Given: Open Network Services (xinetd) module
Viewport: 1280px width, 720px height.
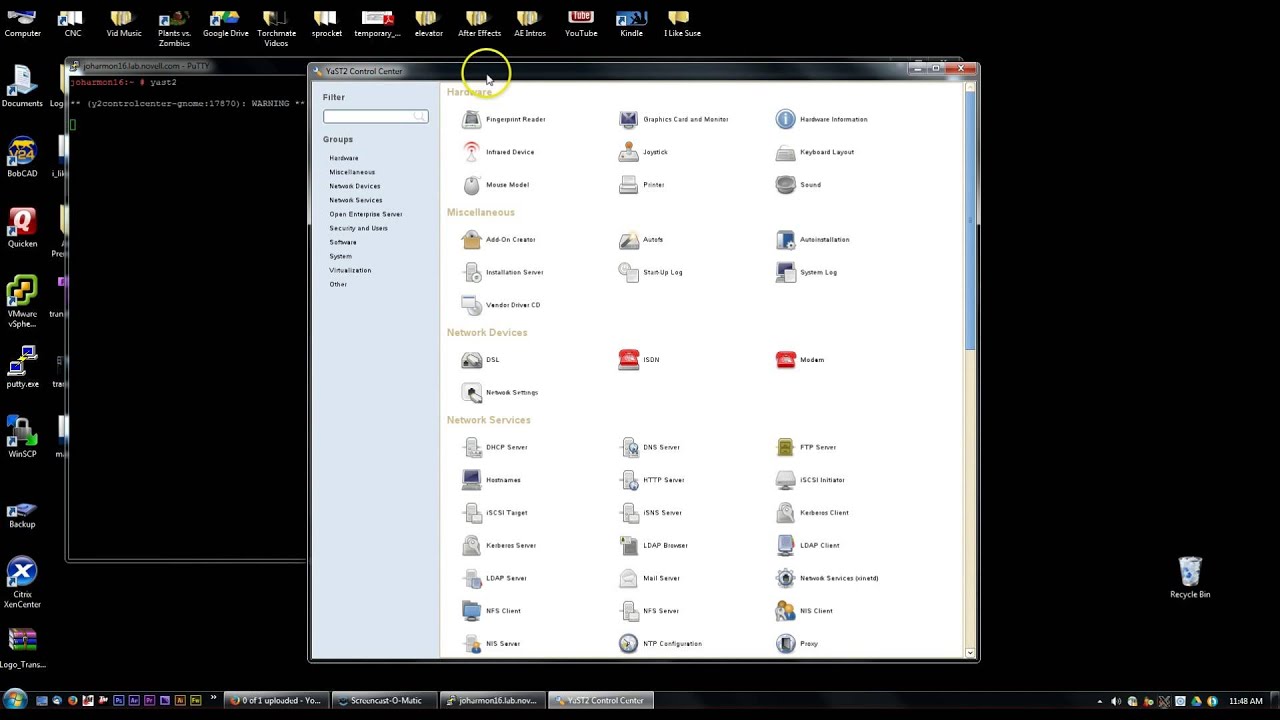Looking at the screenshot, I should point(828,578).
